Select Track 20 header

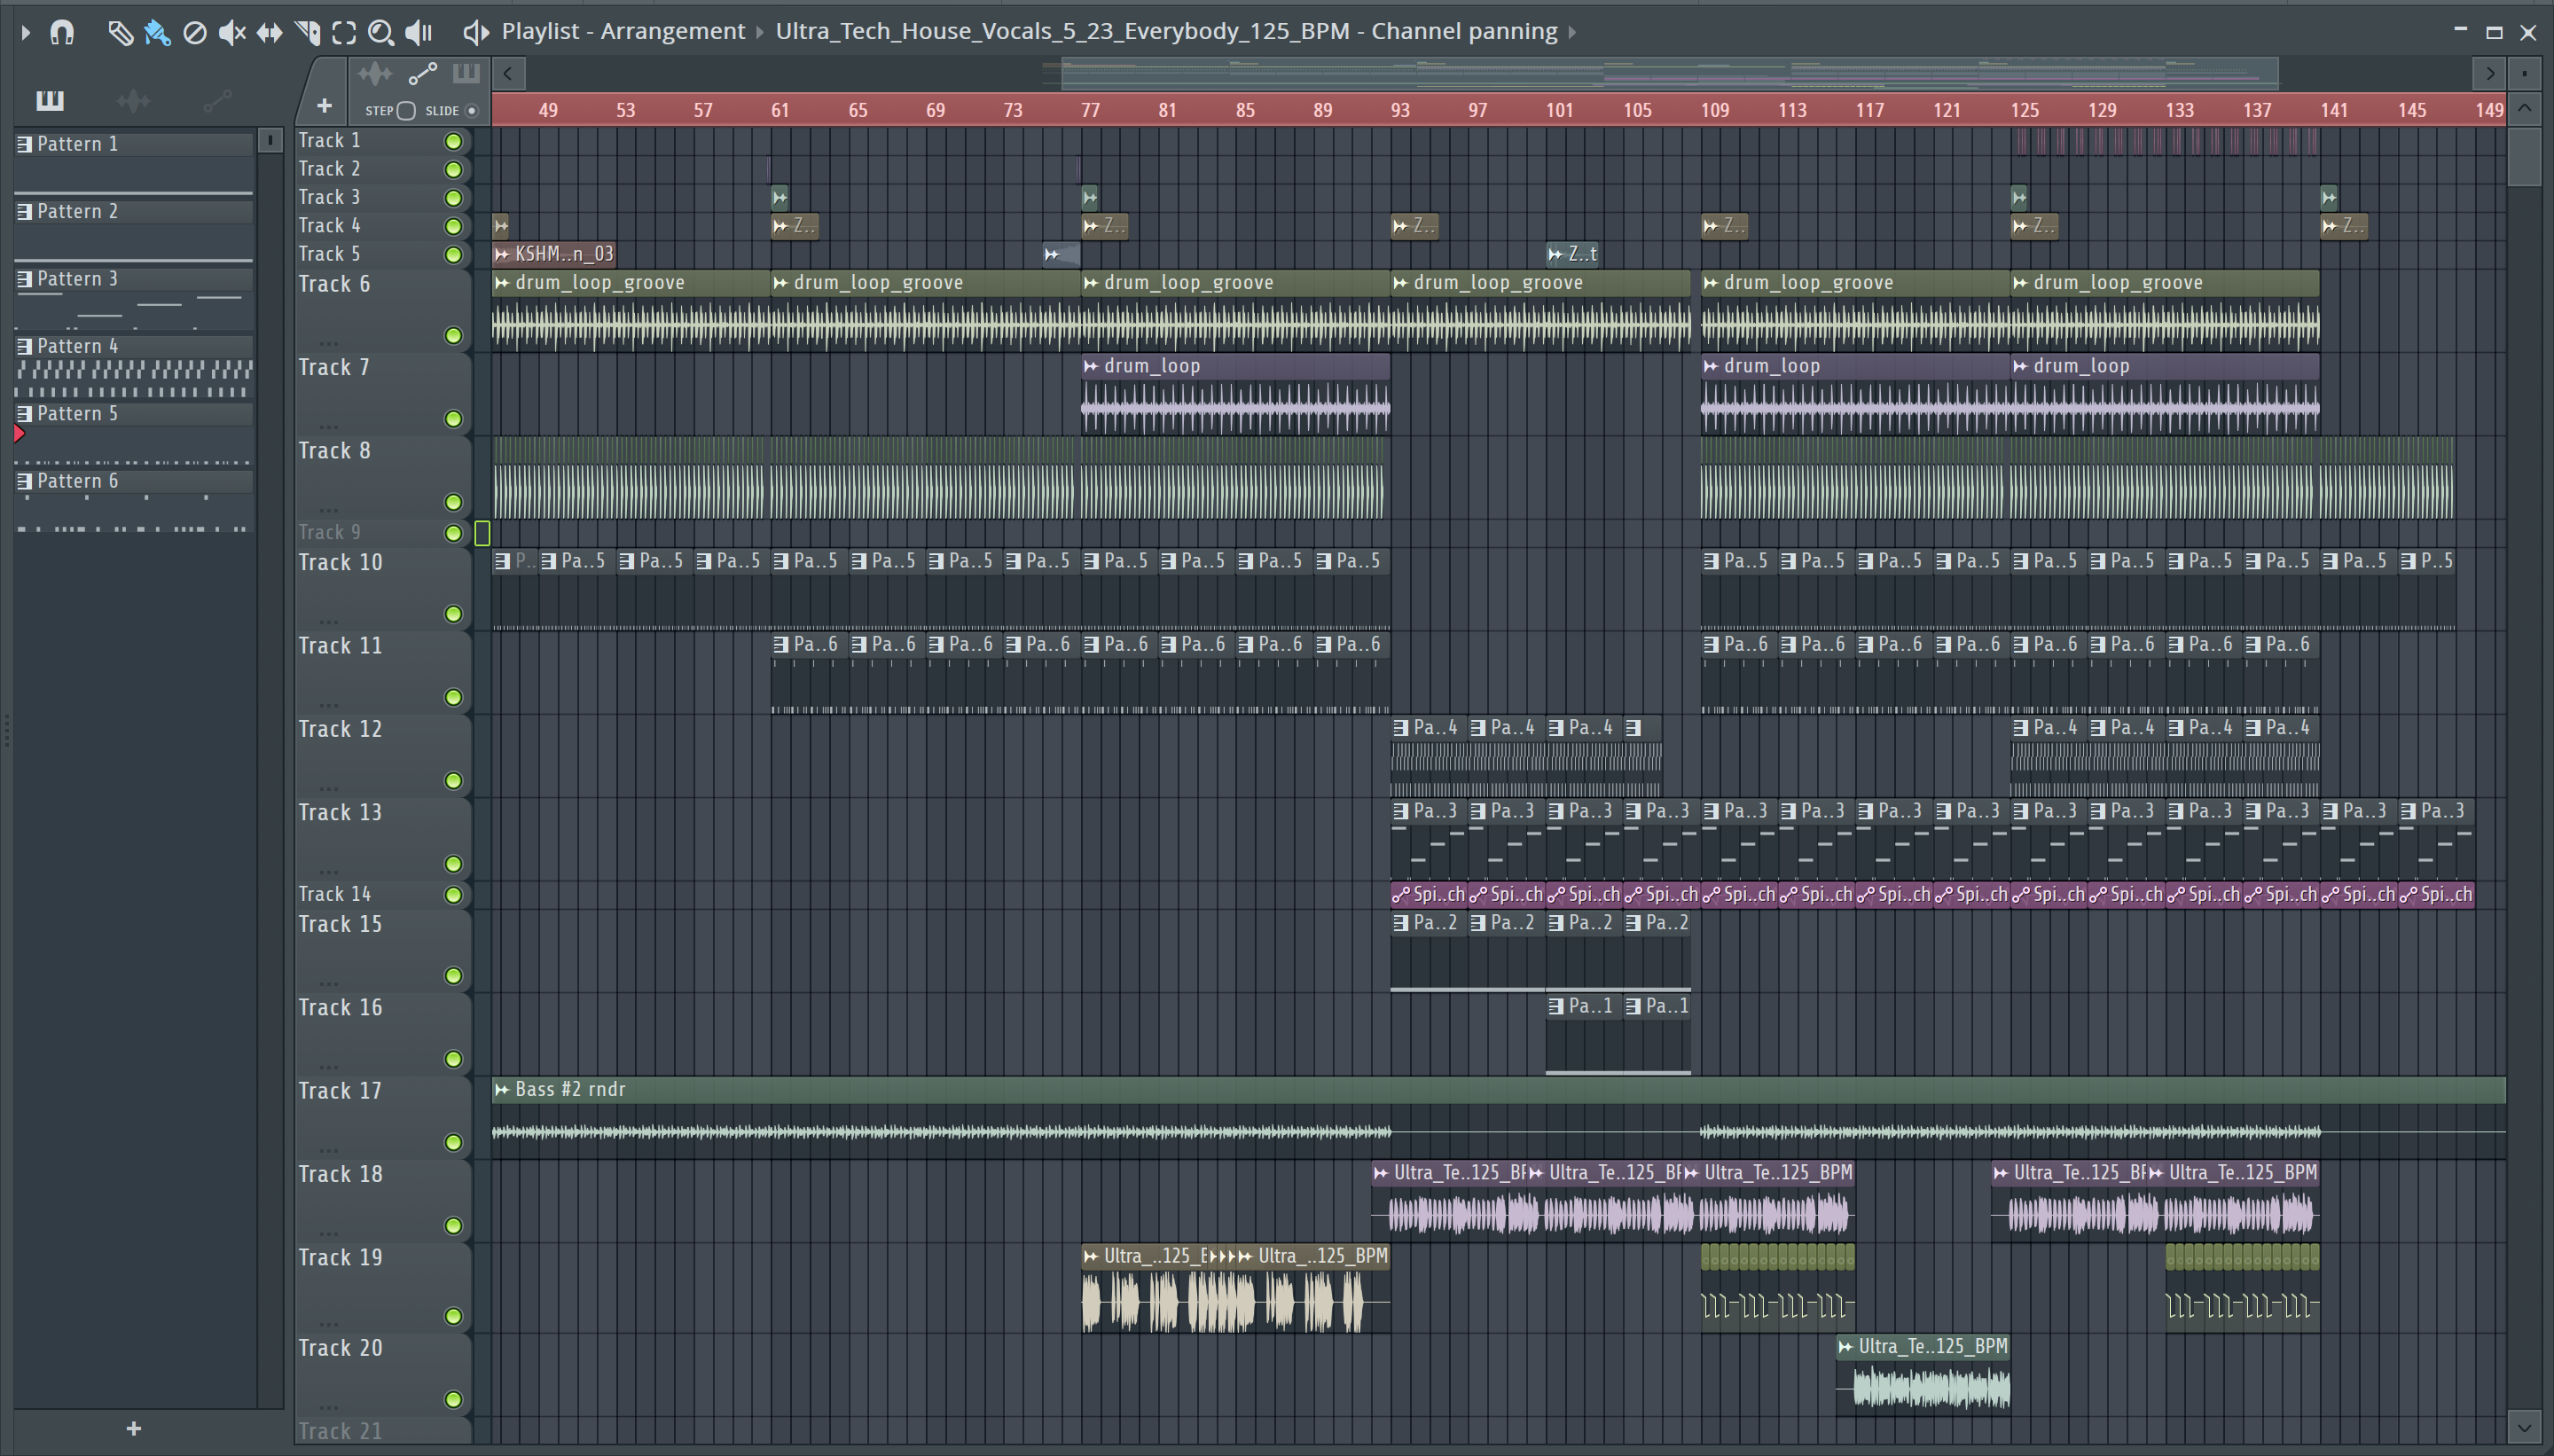tap(382, 1375)
